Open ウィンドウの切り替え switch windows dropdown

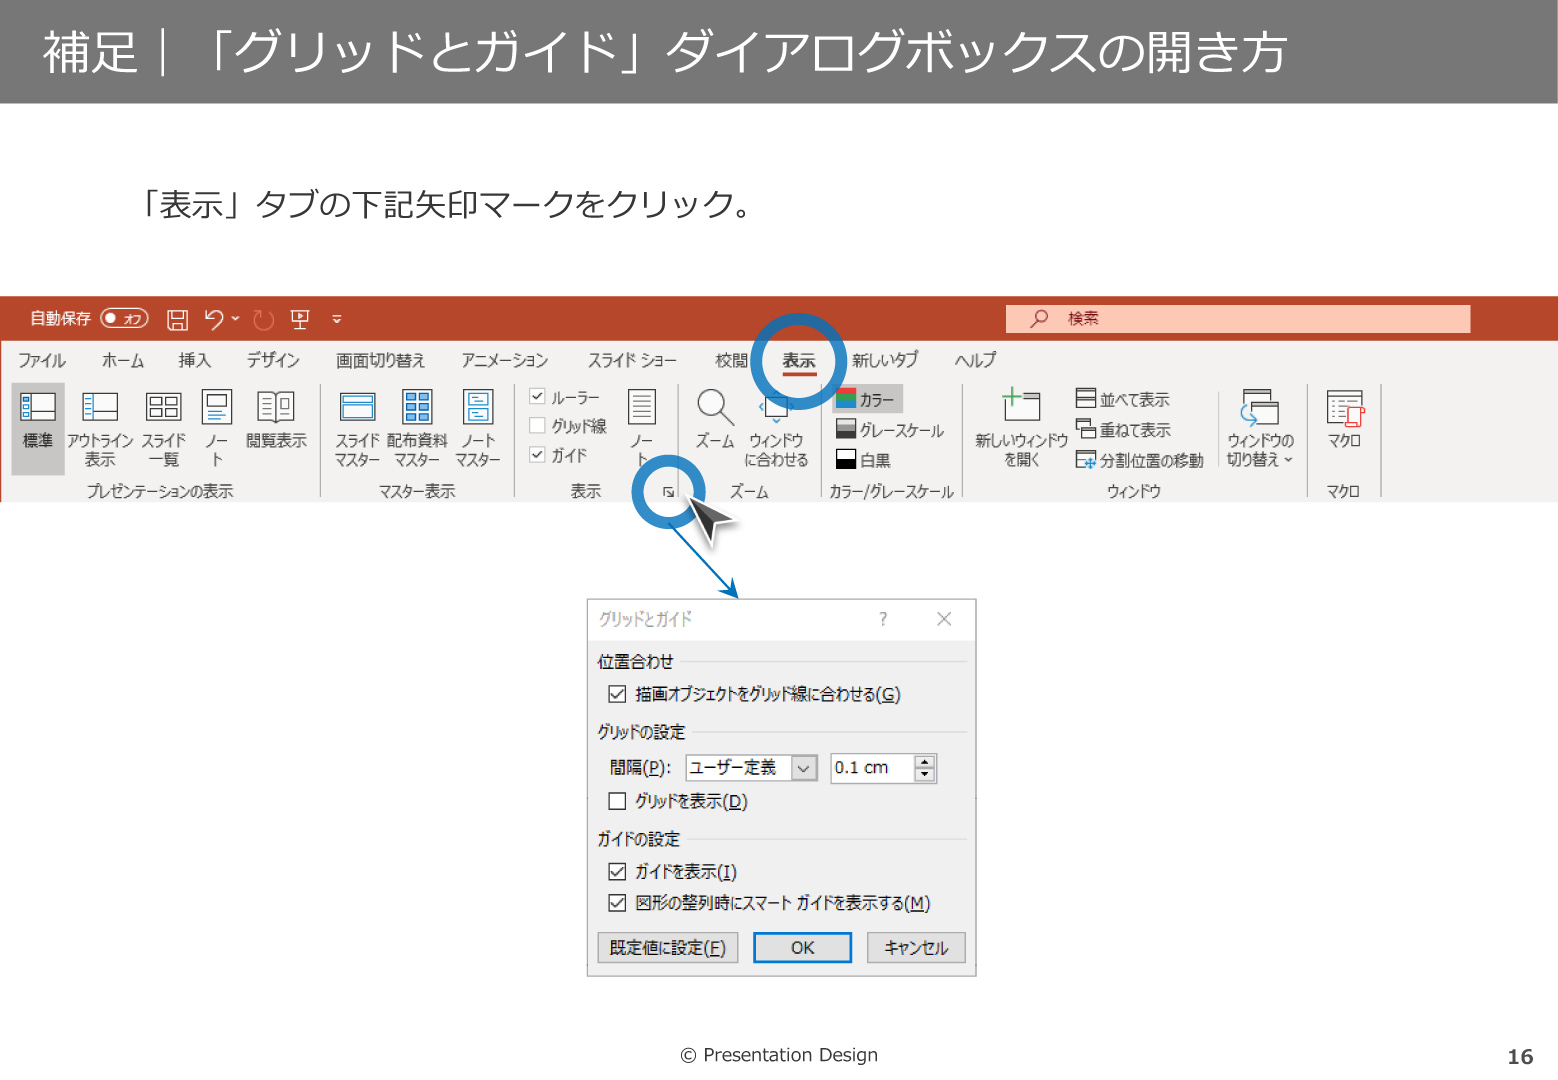point(1260,428)
